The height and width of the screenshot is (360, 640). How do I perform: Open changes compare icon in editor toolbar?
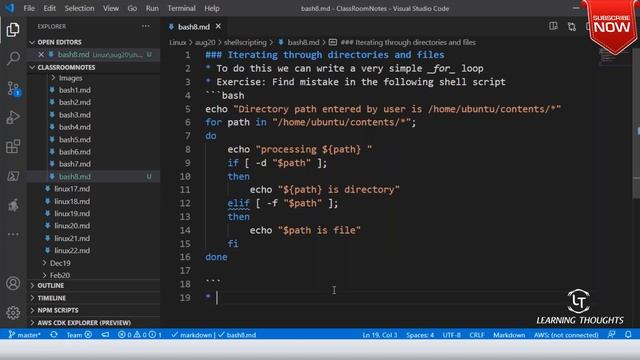(x=571, y=27)
